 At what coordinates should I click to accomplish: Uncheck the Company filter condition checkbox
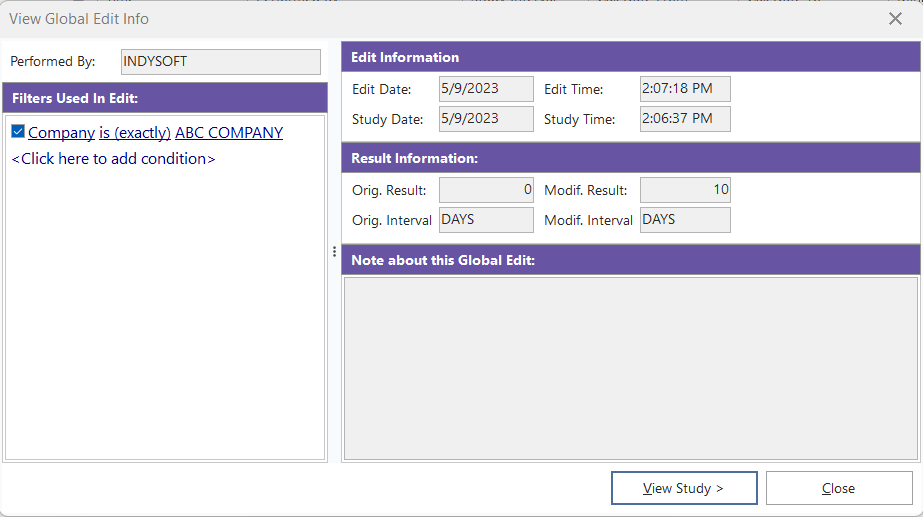[18, 132]
